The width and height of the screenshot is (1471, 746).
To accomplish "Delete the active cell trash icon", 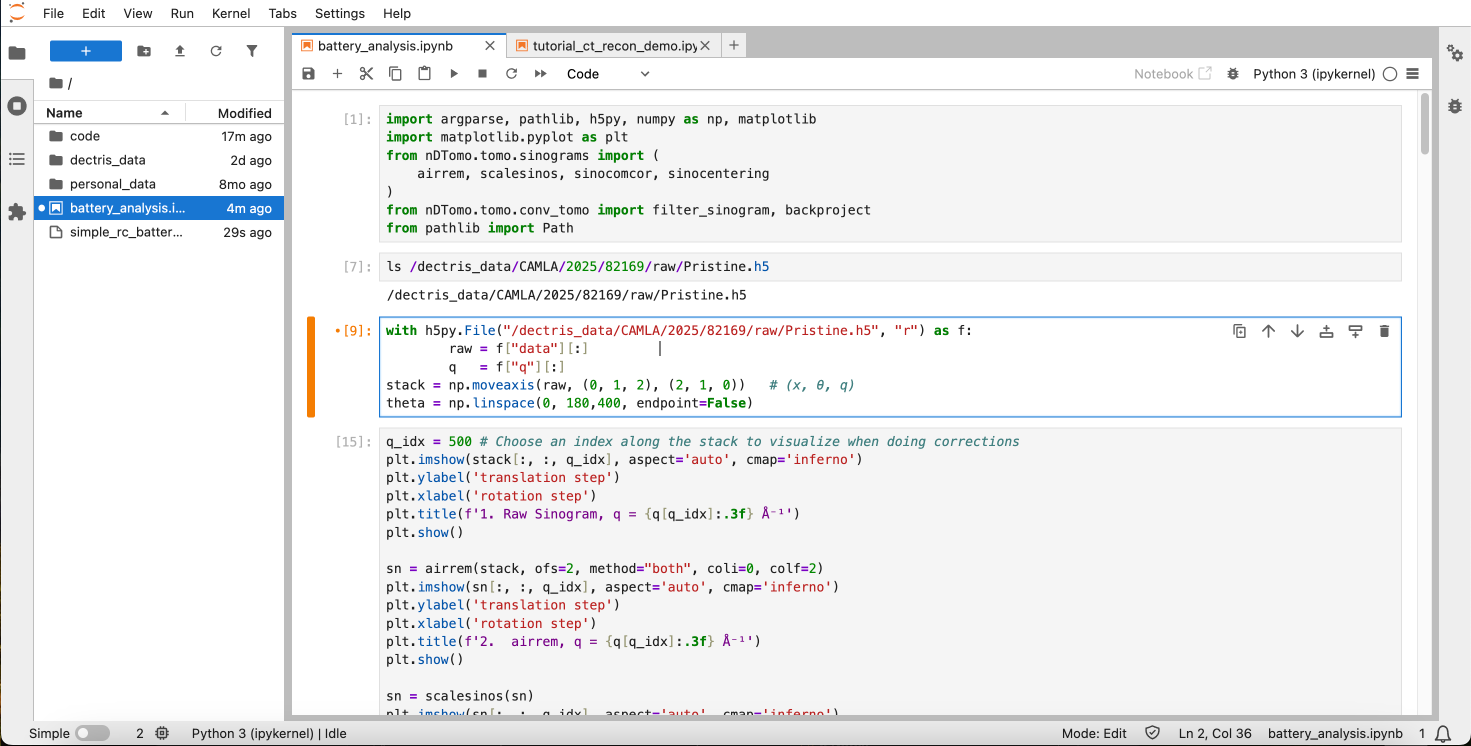I will coord(1385,331).
